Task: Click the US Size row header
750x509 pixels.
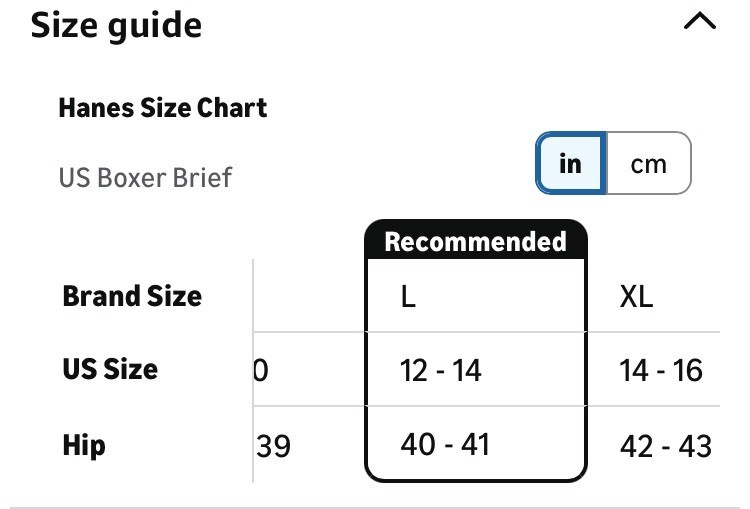Action: (x=110, y=369)
